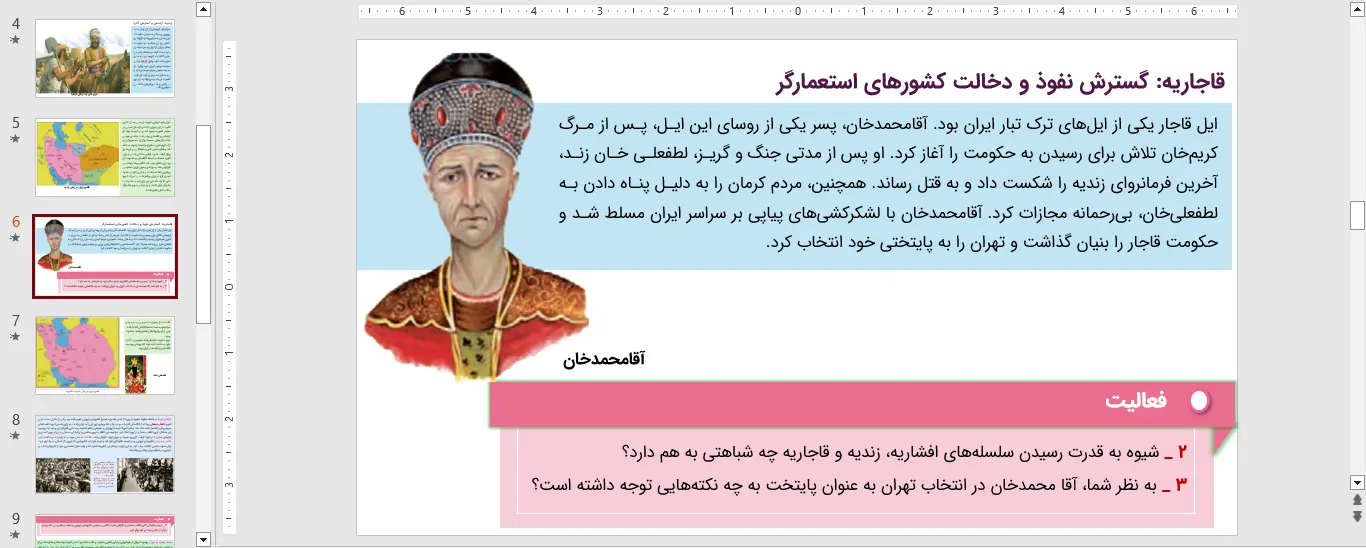Click the slide panel scroll-up arrow
This screenshot has width=1366, height=548.
[204, 9]
